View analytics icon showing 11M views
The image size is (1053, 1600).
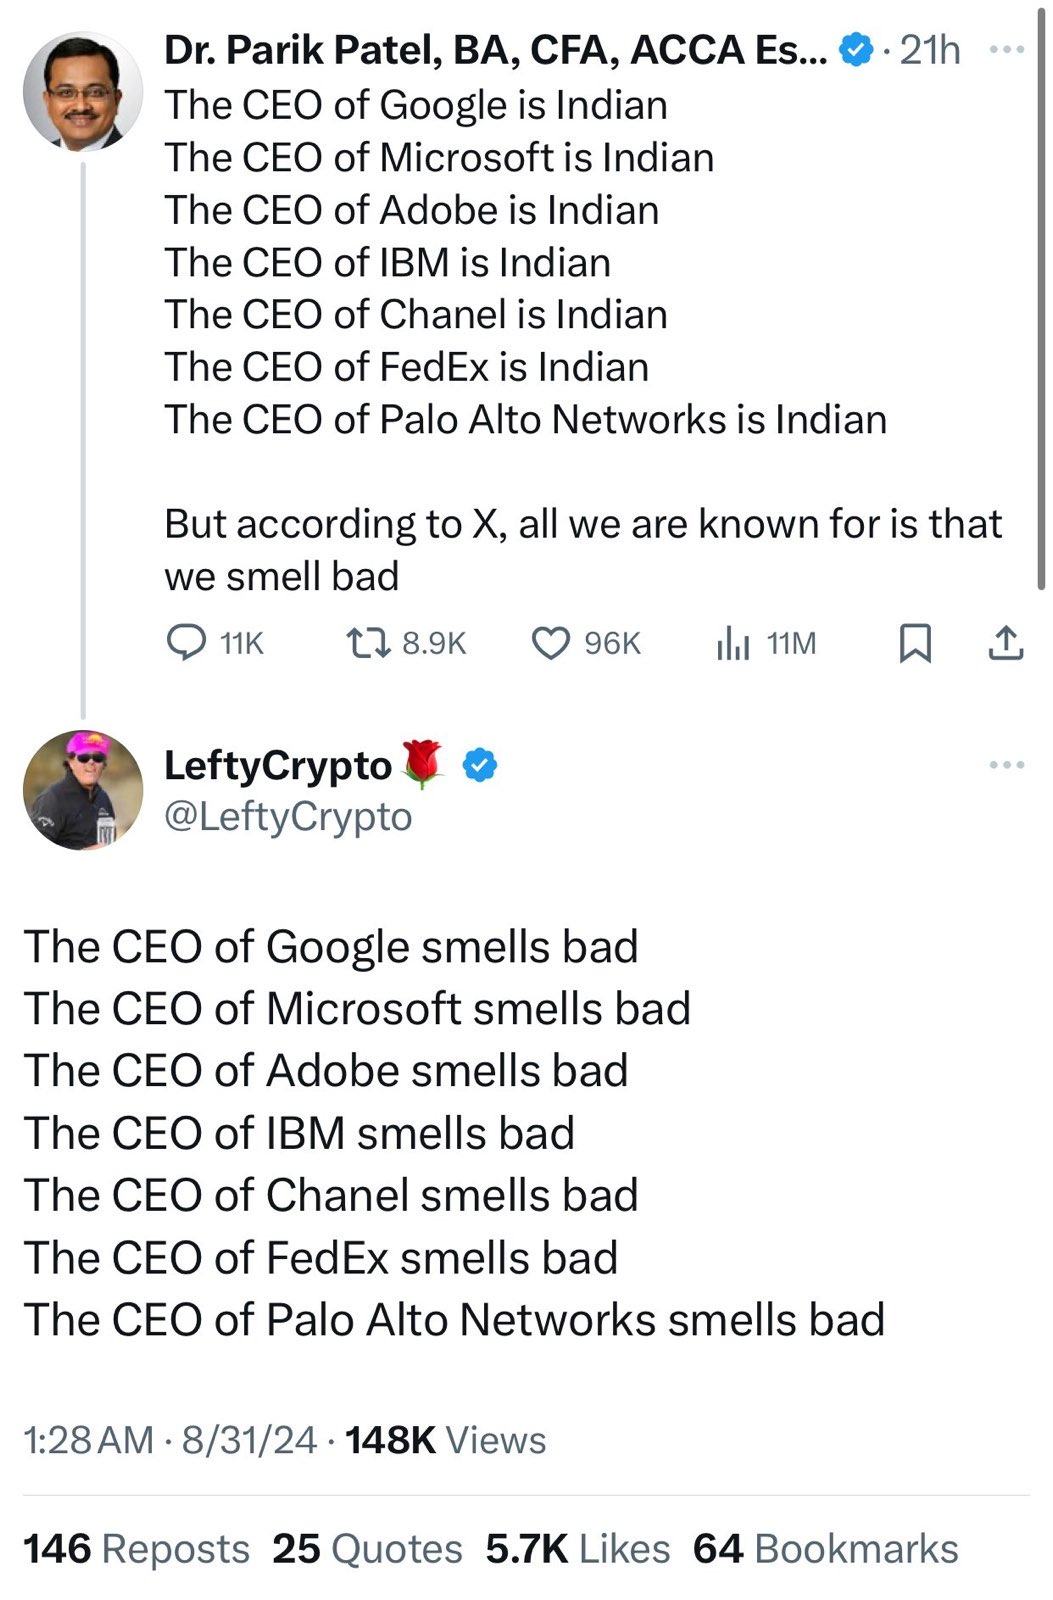point(733,642)
